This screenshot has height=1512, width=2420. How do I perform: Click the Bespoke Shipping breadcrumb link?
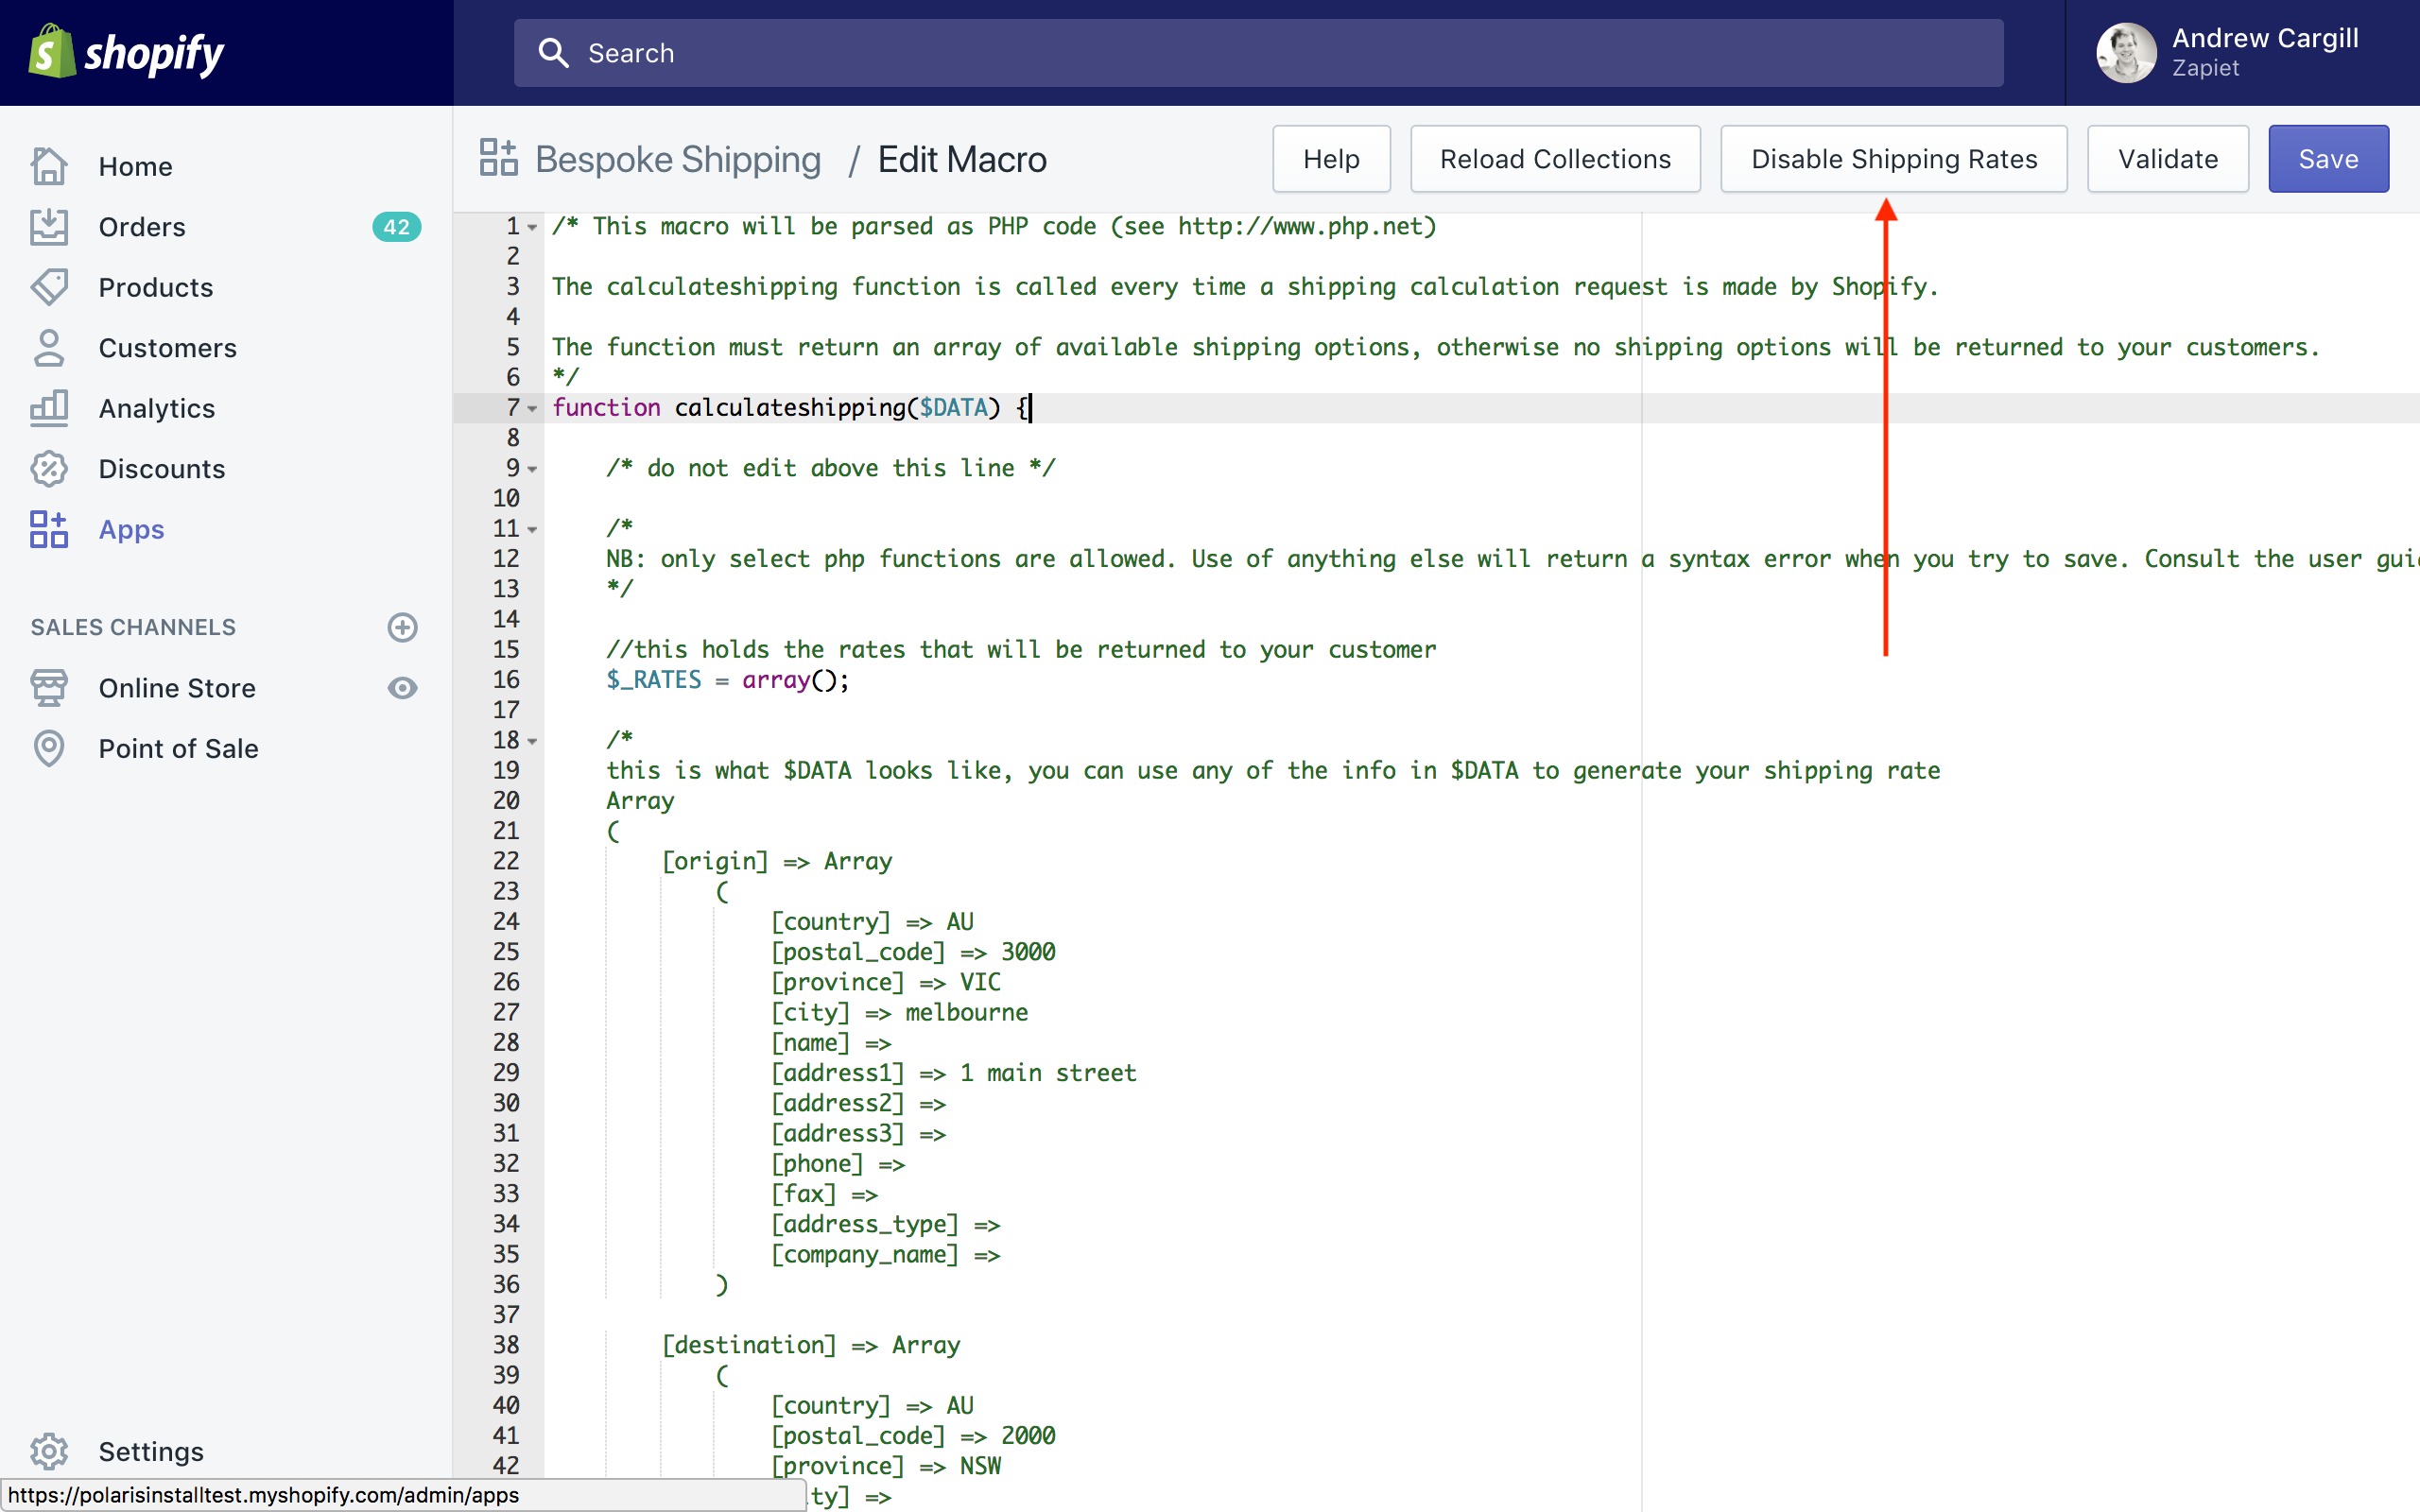(678, 159)
